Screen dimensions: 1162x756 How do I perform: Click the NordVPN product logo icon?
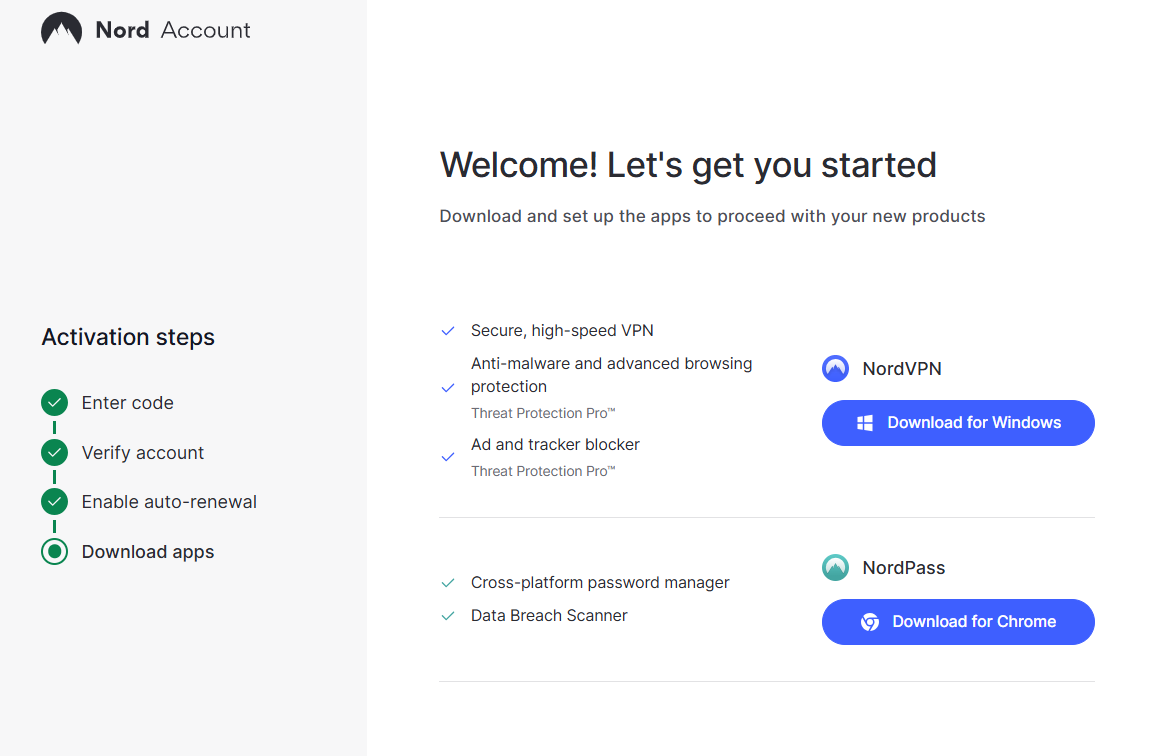click(x=835, y=369)
